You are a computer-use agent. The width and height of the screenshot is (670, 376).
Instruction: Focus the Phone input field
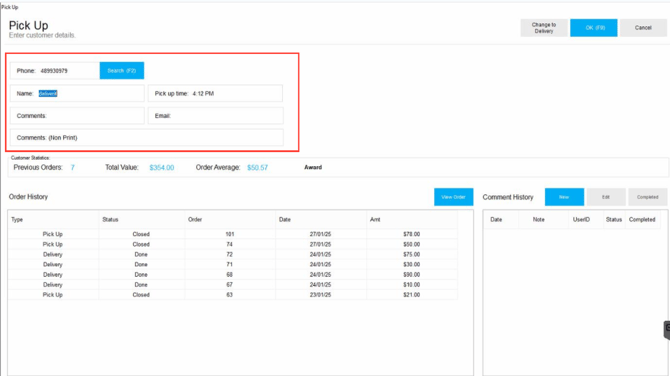[55, 71]
